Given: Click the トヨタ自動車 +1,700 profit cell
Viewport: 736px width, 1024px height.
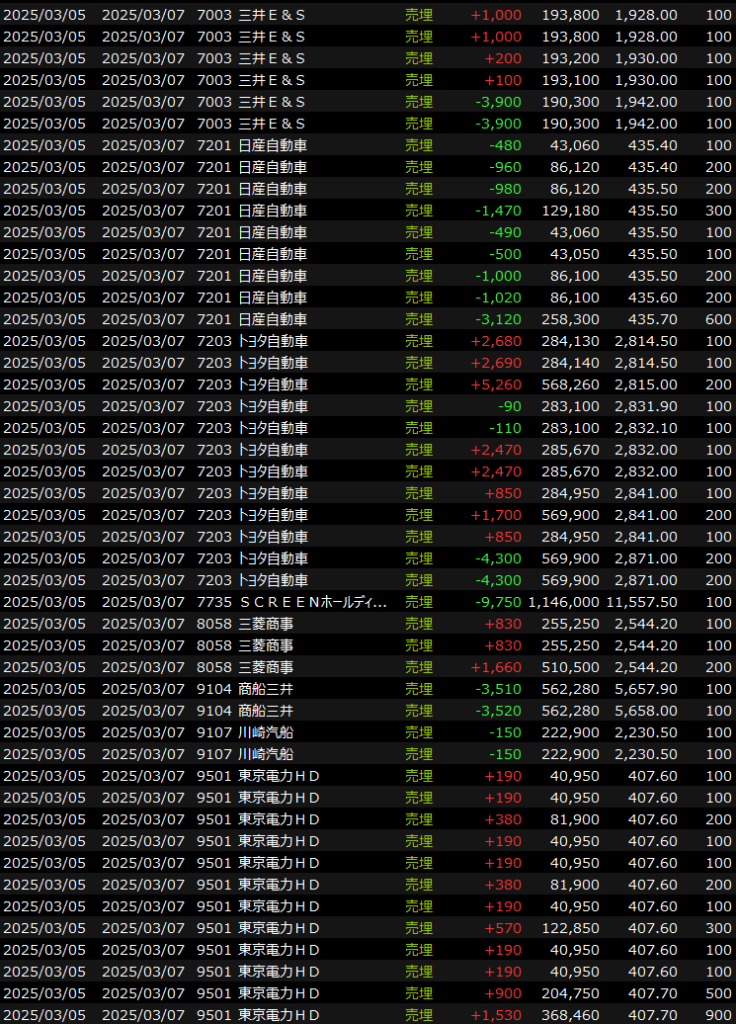Looking at the screenshot, I should (x=496, y=515).
